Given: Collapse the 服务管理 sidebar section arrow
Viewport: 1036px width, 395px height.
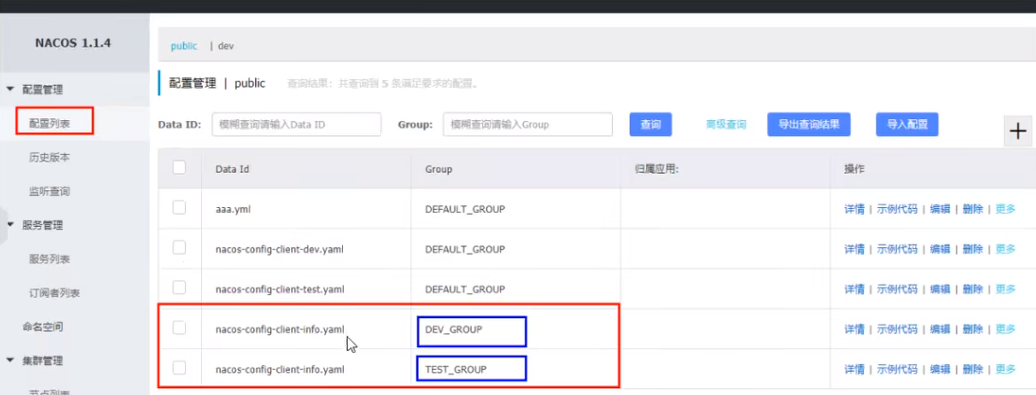Looking at the screenshot, I should tap(11, 225).
